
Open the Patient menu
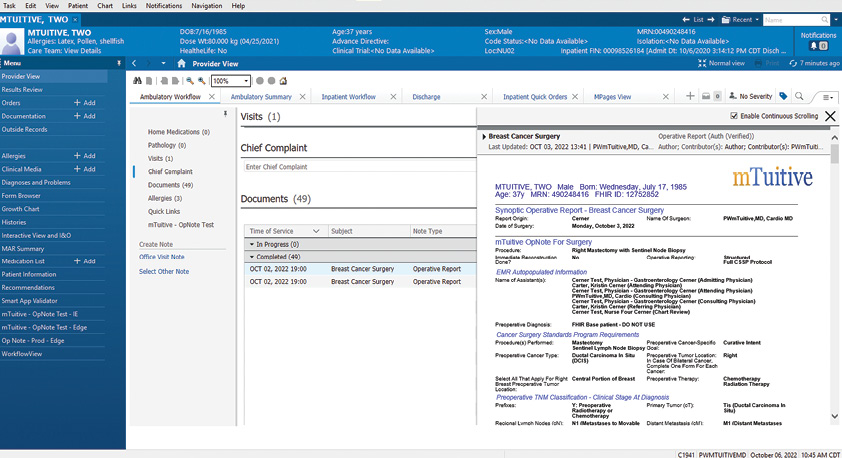(x=78, y=6)
